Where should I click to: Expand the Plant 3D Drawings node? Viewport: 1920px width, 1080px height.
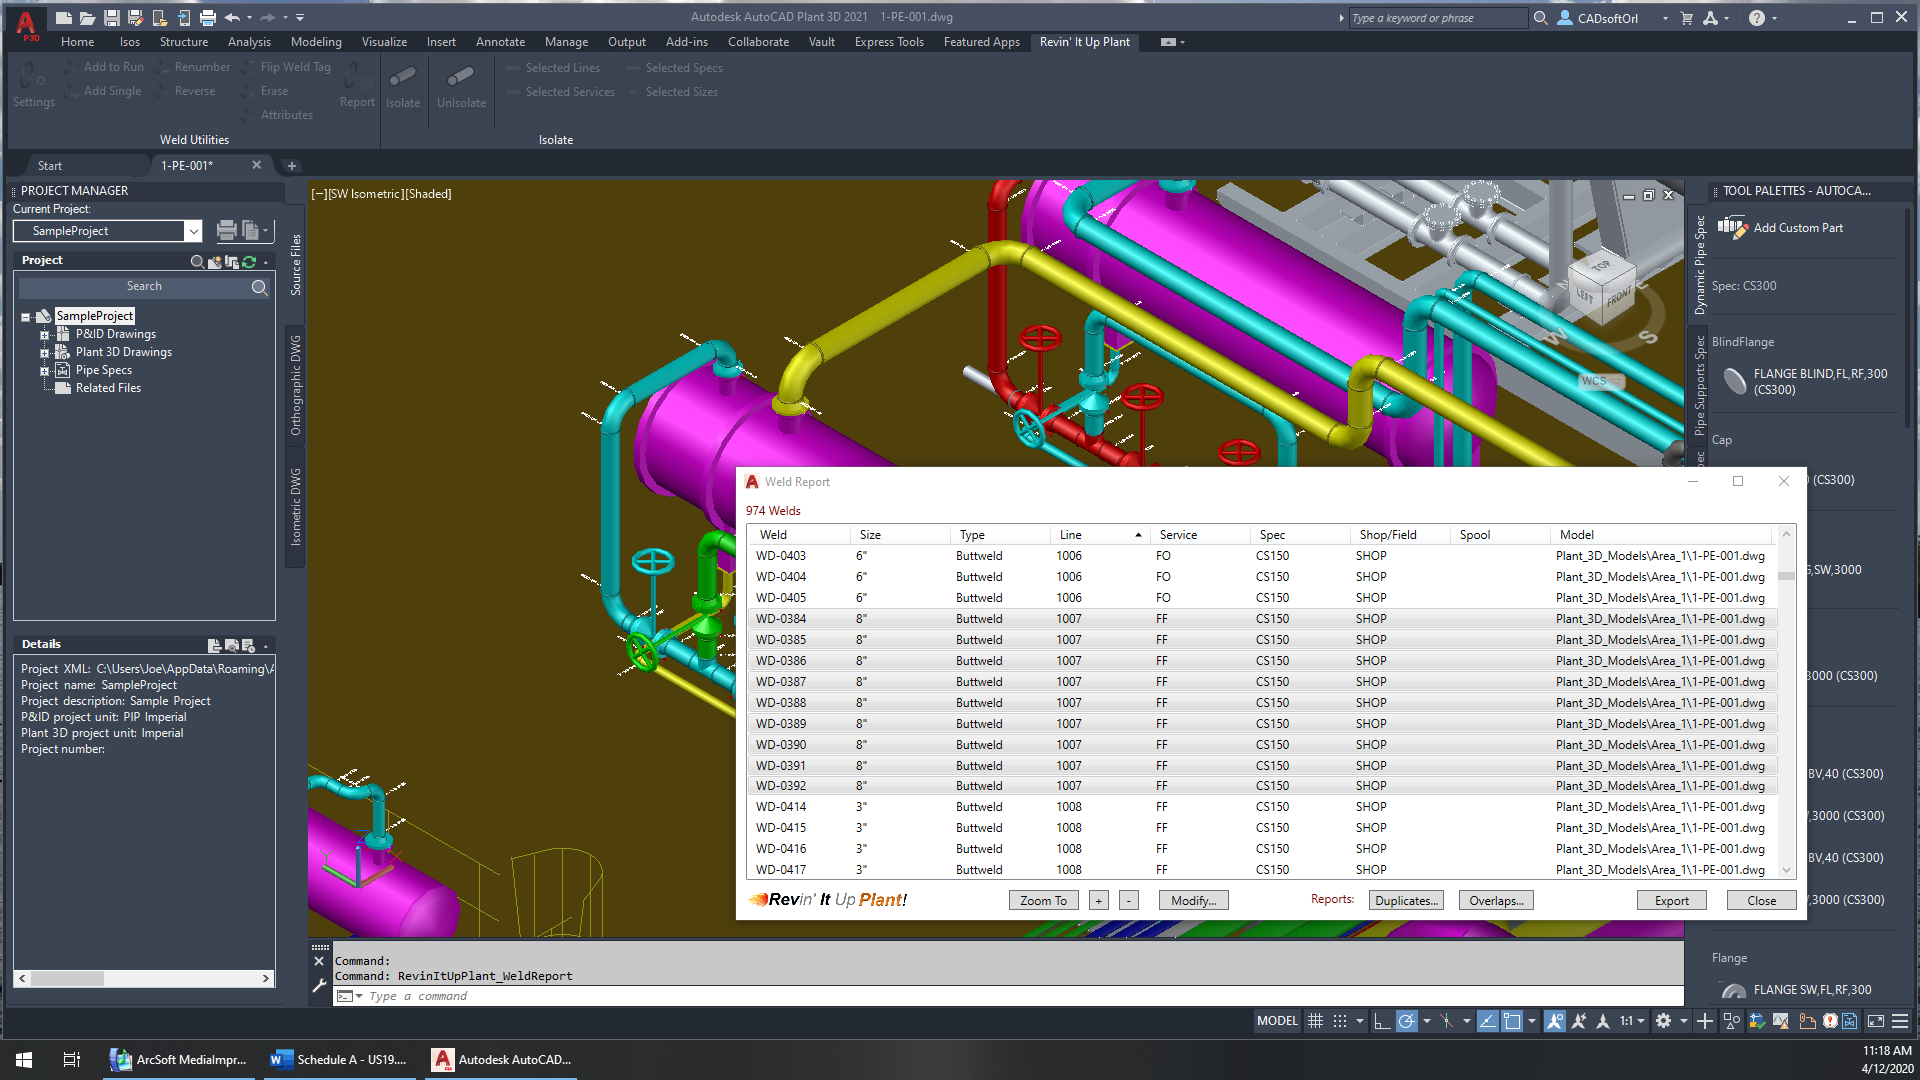44,352
